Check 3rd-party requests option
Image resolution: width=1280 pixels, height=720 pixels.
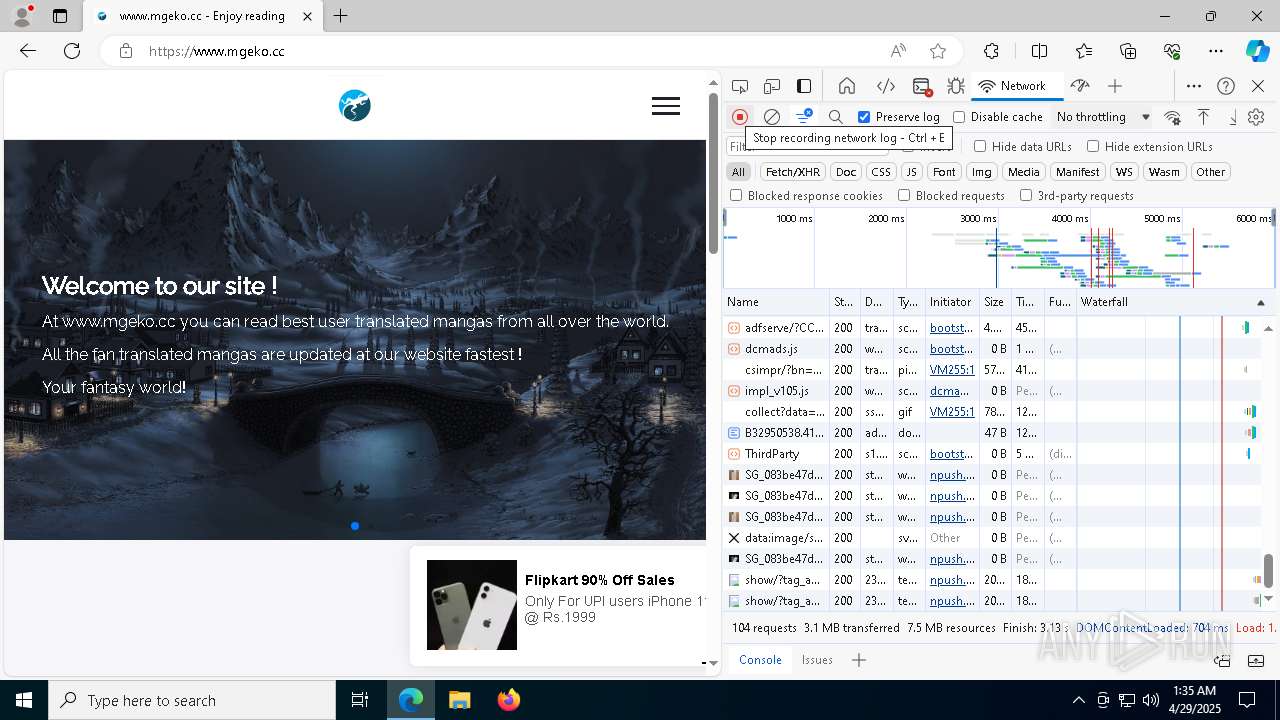coord(1026,196)
